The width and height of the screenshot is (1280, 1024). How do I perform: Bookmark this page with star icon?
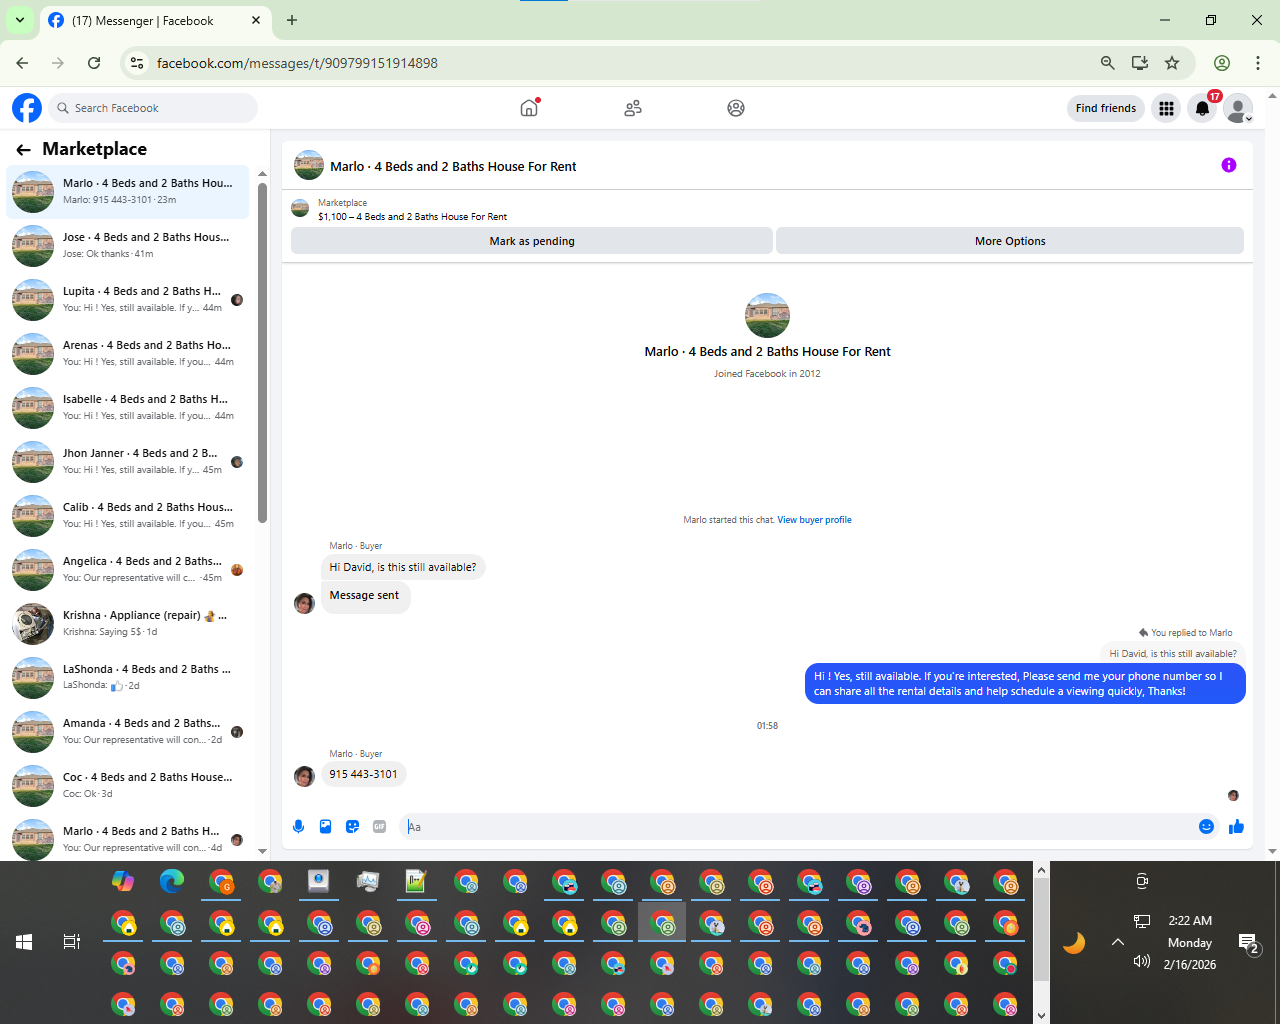[x=1172, y=63]
